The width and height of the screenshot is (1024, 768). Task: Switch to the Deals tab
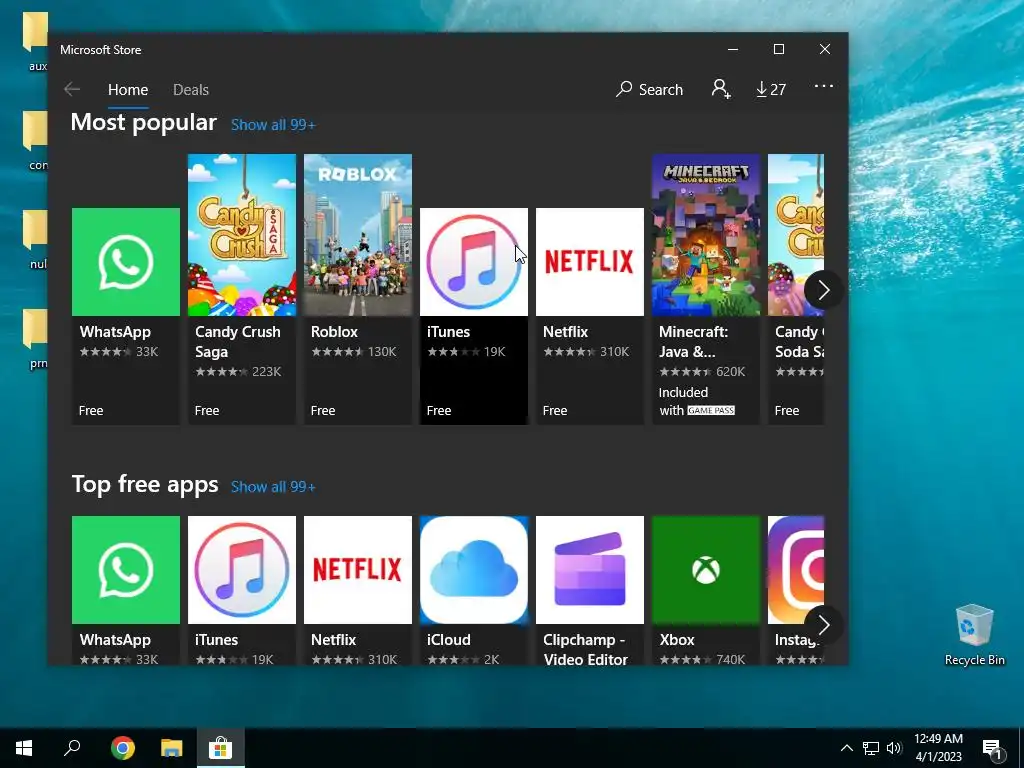[x=191, y=89]
